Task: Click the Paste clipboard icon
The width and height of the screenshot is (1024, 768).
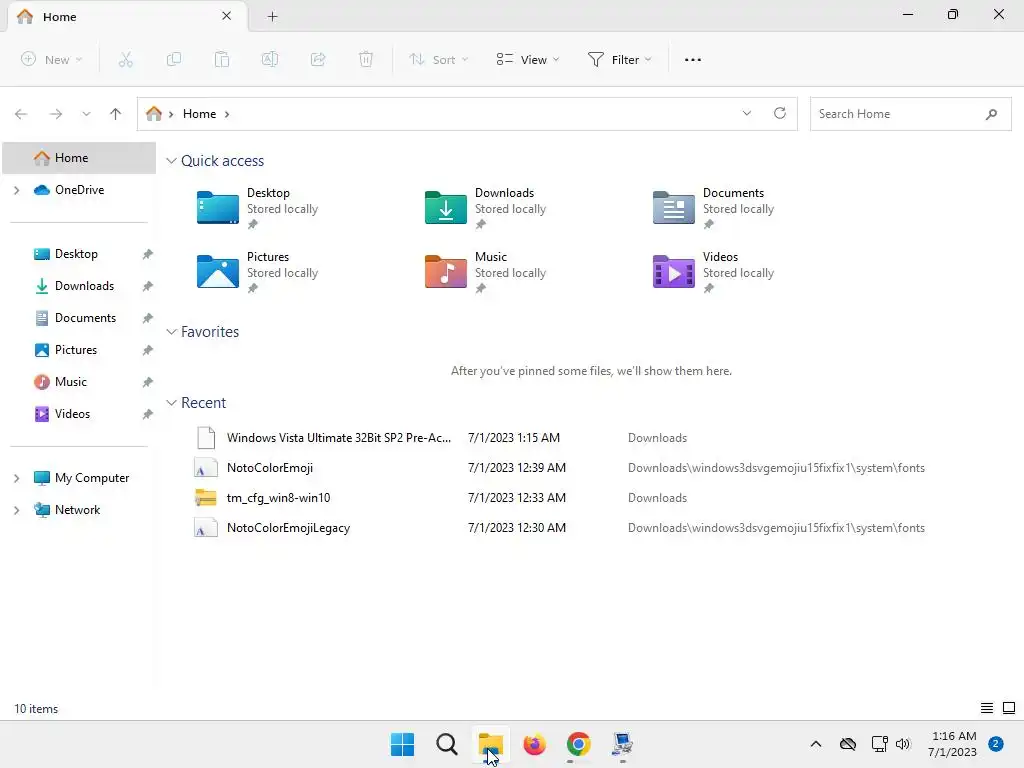Action: tap(222, 59)
